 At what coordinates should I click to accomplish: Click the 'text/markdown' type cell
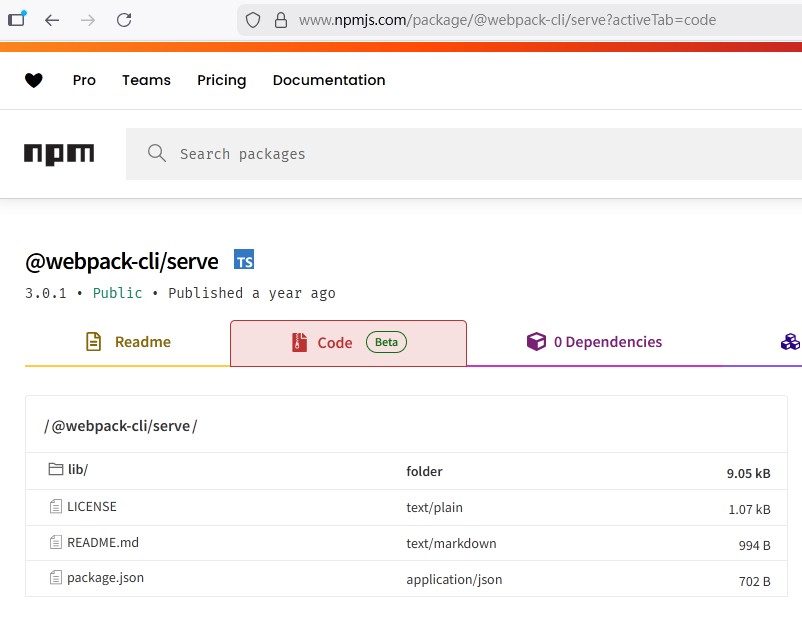(x=451, y=543)
